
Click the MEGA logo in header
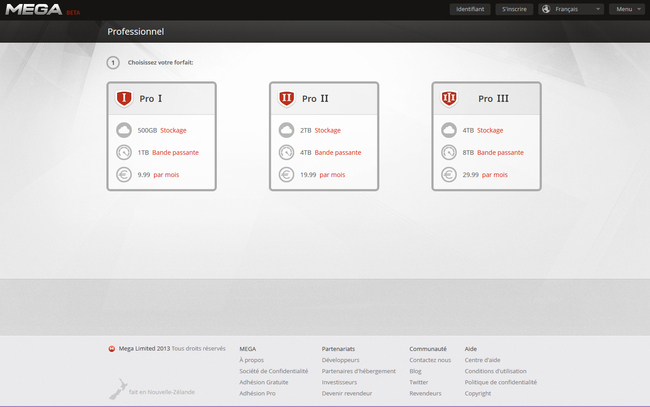pyautogui.click(x=34, y=10)
